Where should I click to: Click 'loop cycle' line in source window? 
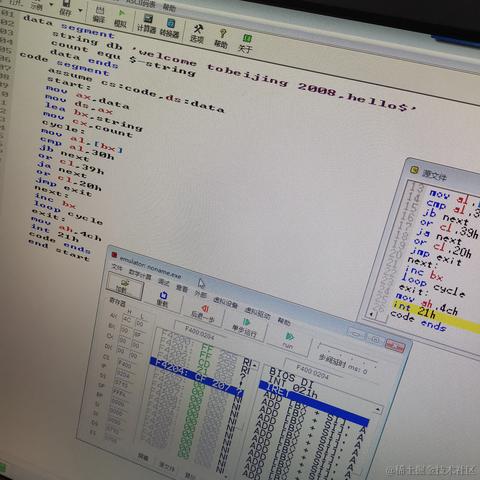point(433,286)
